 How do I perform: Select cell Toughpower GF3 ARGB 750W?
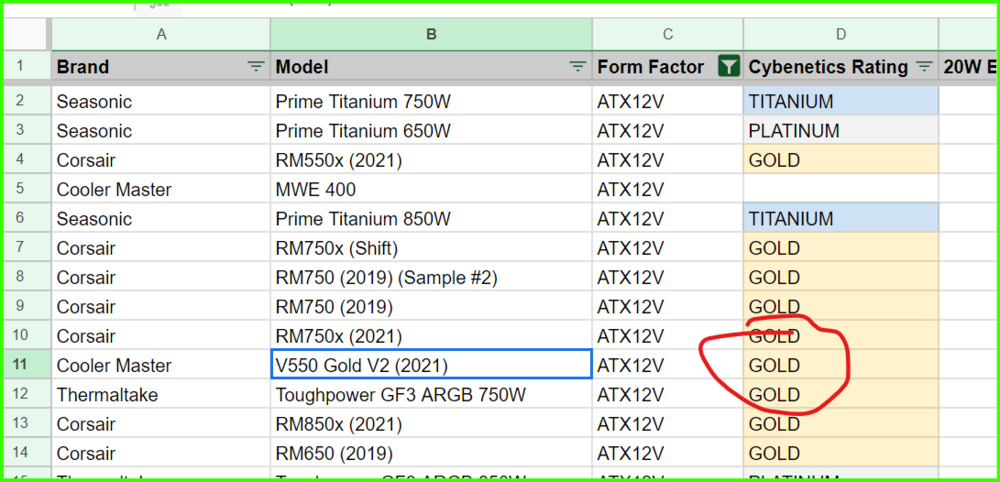pos(431,394)
